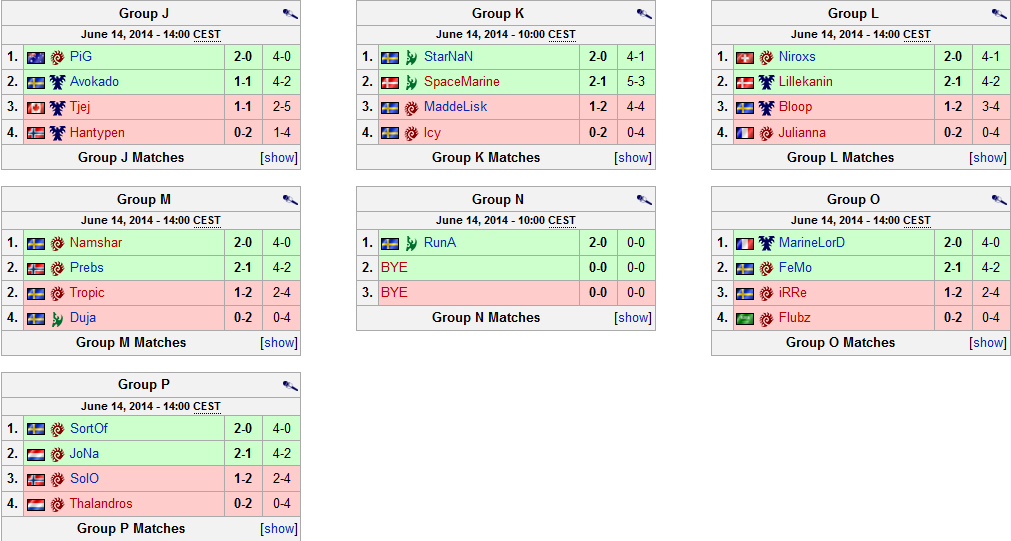The image size is (1011, 541).
Task: Click the Terran race icon beside MarineLorD
Action: pos(766,243)
